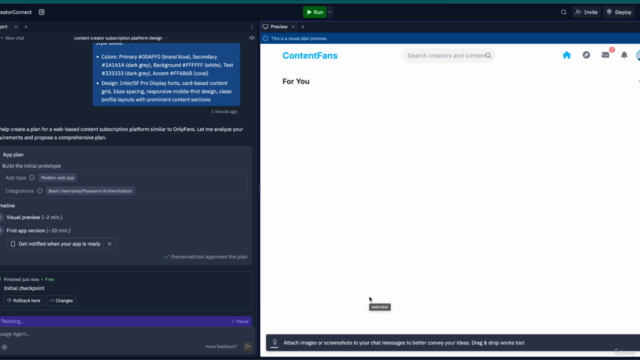Click the ContentFans logo
The height and width of the screenshot is (360, 640).
click(x=310, y=56)
